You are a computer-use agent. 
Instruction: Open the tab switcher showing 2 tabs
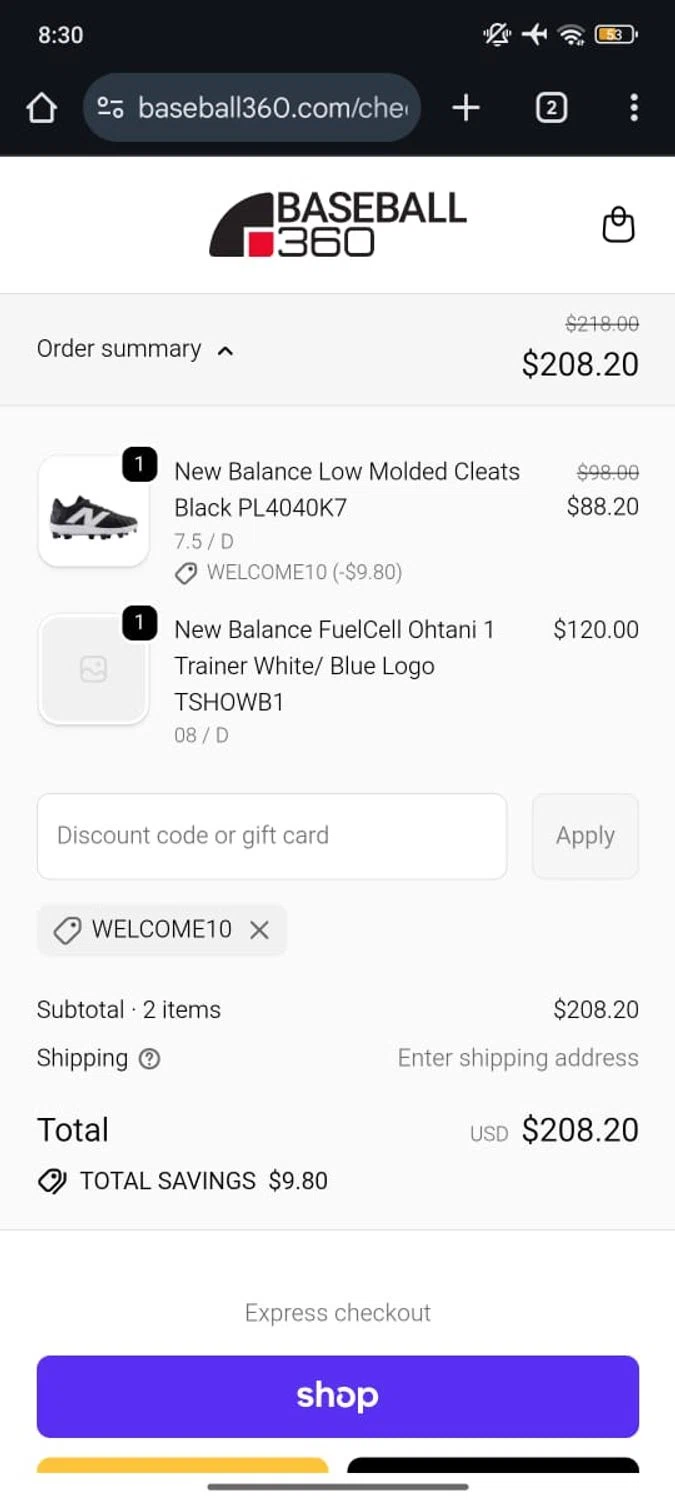click(x=551, y=108)
